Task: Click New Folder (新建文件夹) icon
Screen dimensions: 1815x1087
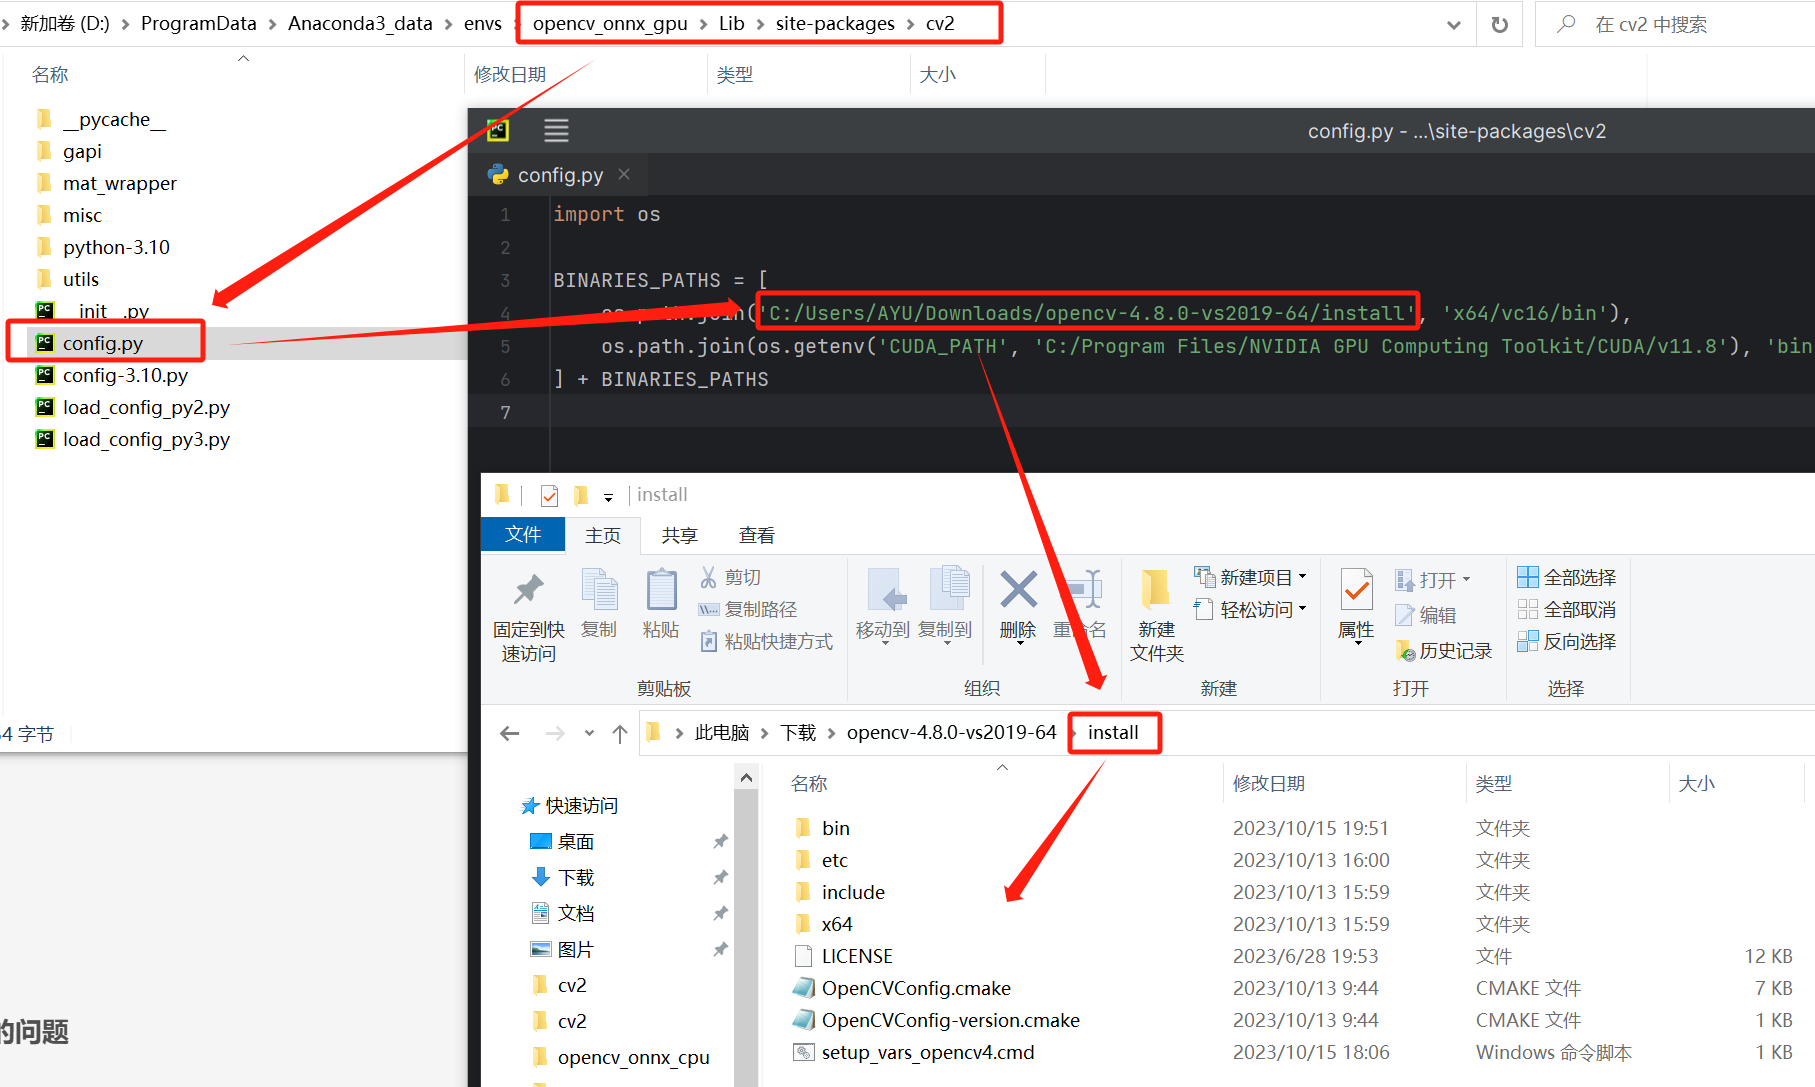Action: [x=1156, y=592]
